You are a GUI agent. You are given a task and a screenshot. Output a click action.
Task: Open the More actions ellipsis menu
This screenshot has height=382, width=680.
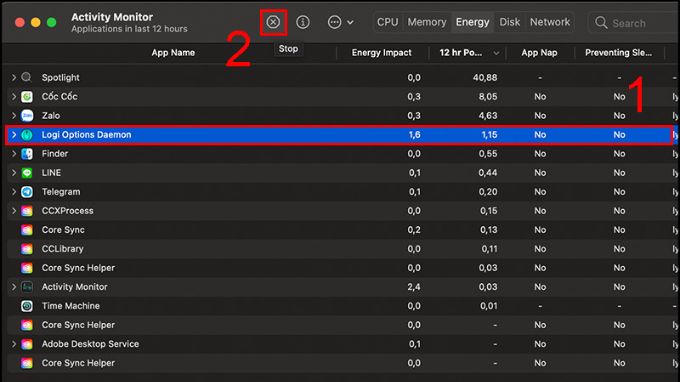[340, 22]
